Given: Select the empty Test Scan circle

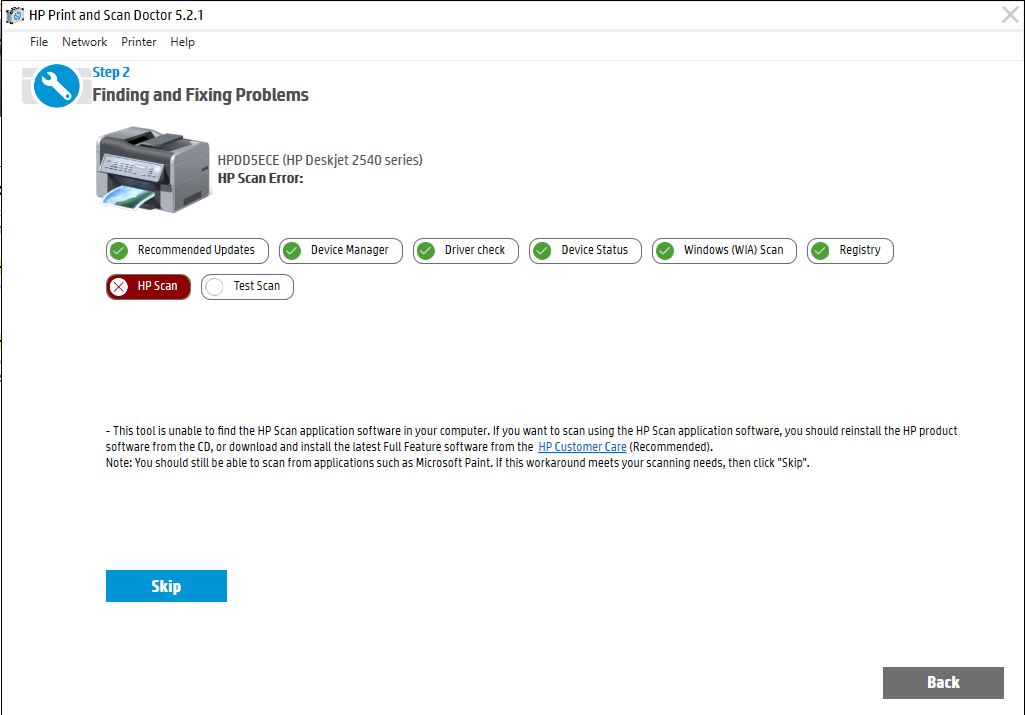Looking at the screenshot, I should tap(214, 287).
